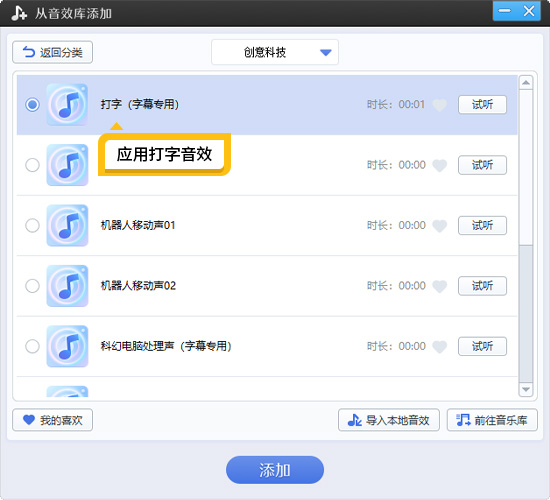The width and height of the screenshot is (550, 500).
Task: Click the scrollbar down arrow
Action: point(525,389)
